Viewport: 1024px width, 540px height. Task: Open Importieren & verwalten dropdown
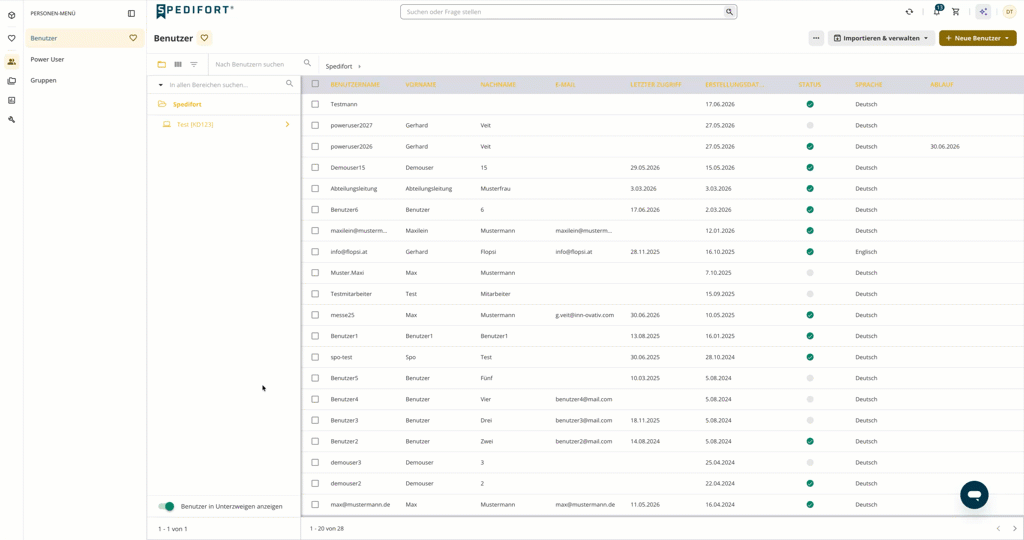coord(880,38)
